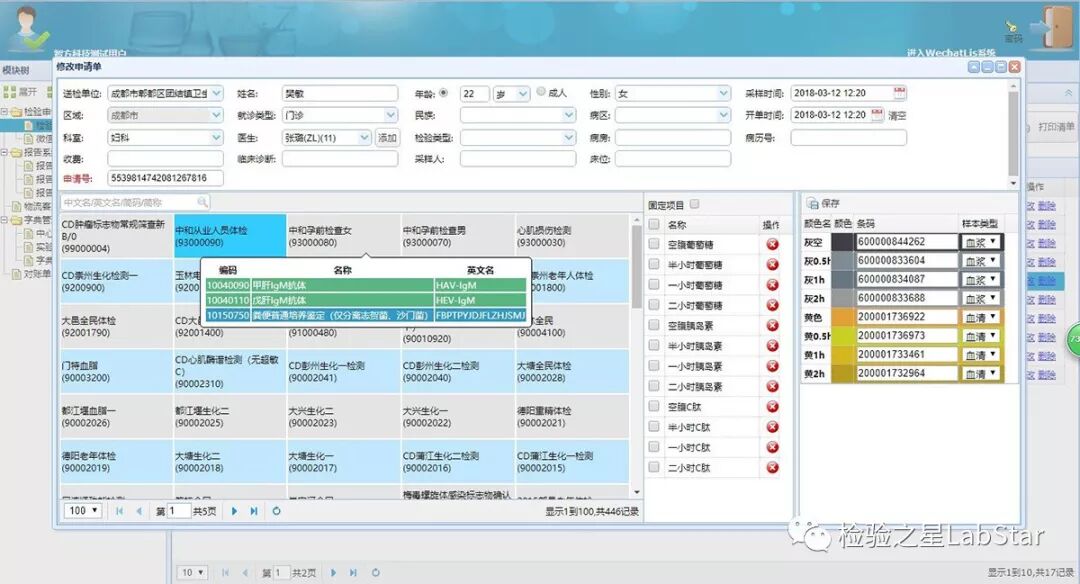Delete 空腹胰岛素 with its red X icon

(772, 326)
